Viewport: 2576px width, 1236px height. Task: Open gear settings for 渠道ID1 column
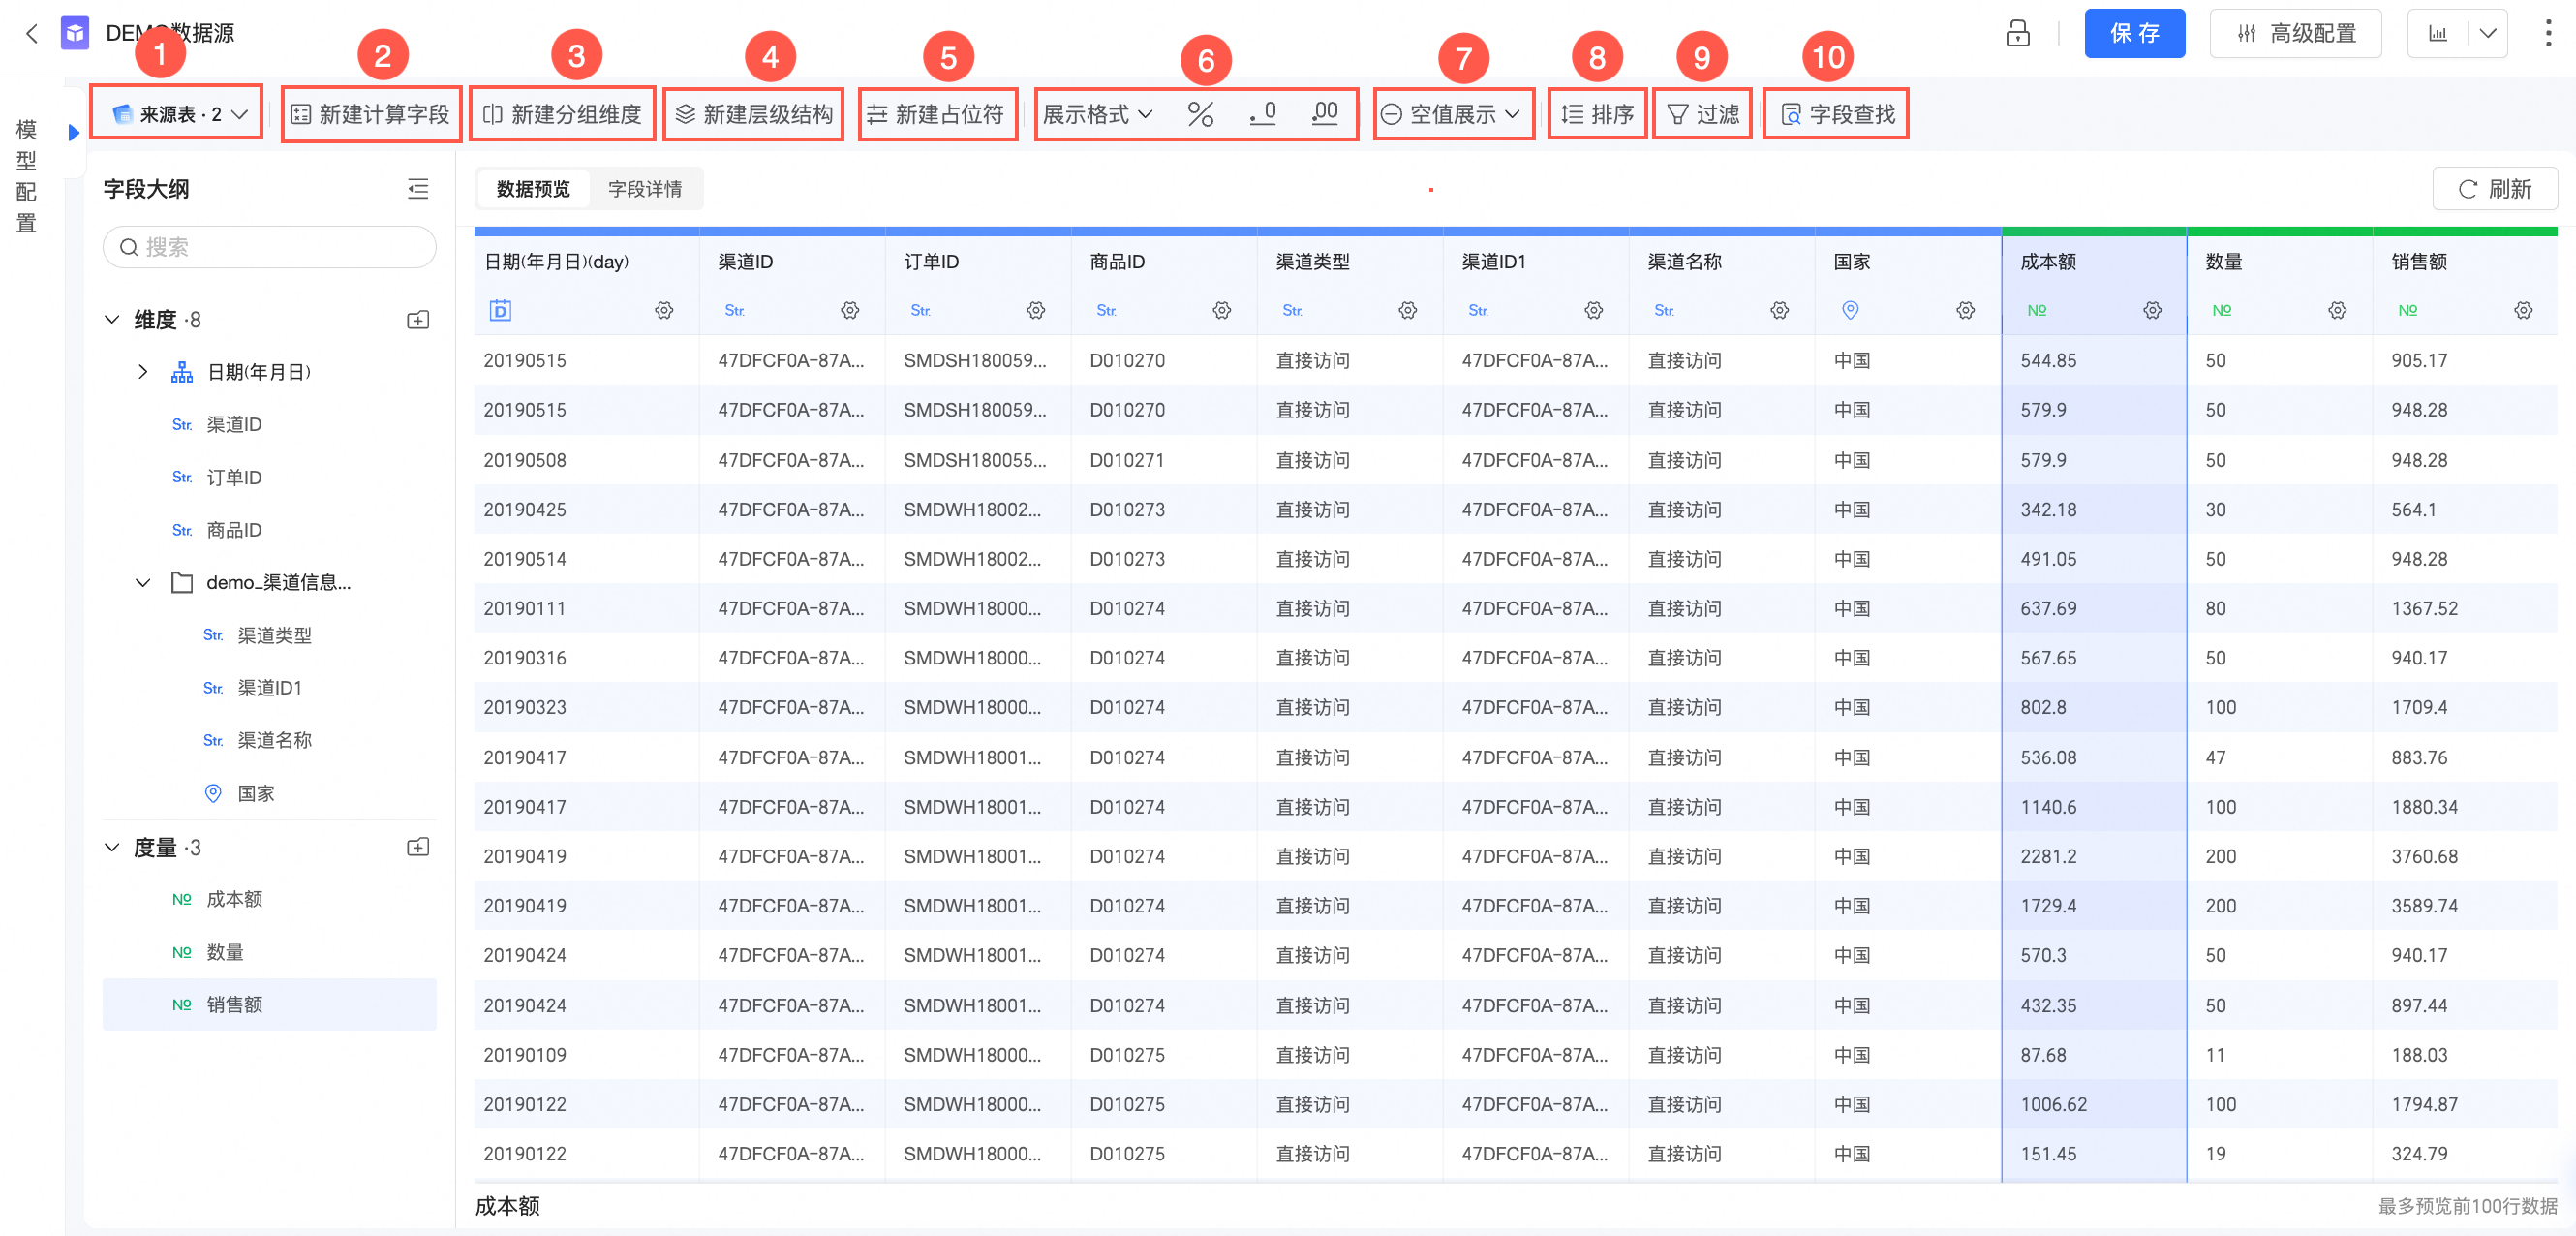(x=1594, y=310)
